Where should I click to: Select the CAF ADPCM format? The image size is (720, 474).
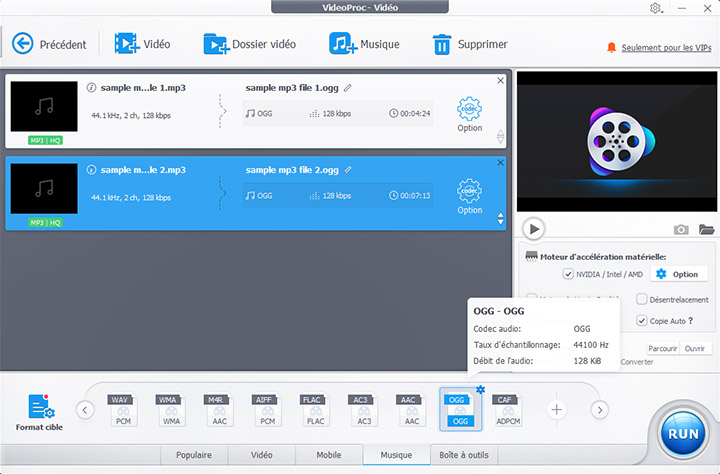(x=508, y=410)
